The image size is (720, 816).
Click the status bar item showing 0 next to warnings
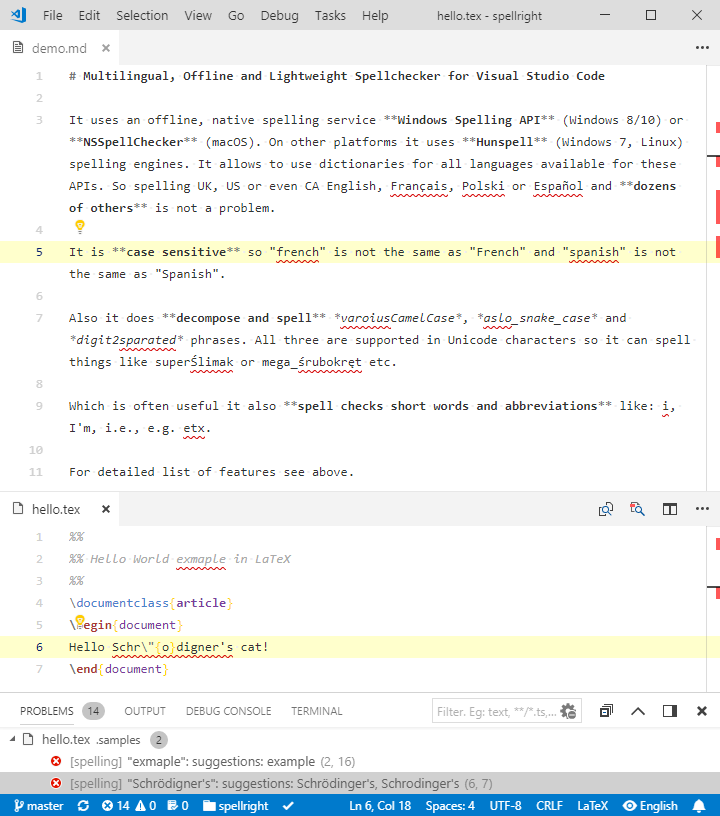(x=178, y=806)
